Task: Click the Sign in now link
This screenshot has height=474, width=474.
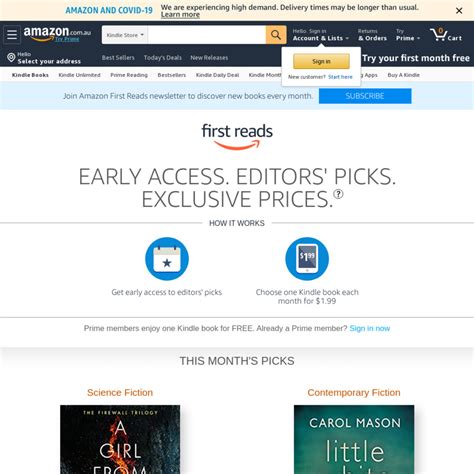Action: (370, 328)
